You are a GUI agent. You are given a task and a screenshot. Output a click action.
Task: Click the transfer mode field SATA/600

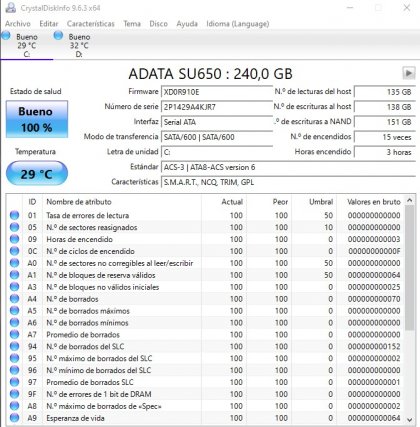coord(217,137)
